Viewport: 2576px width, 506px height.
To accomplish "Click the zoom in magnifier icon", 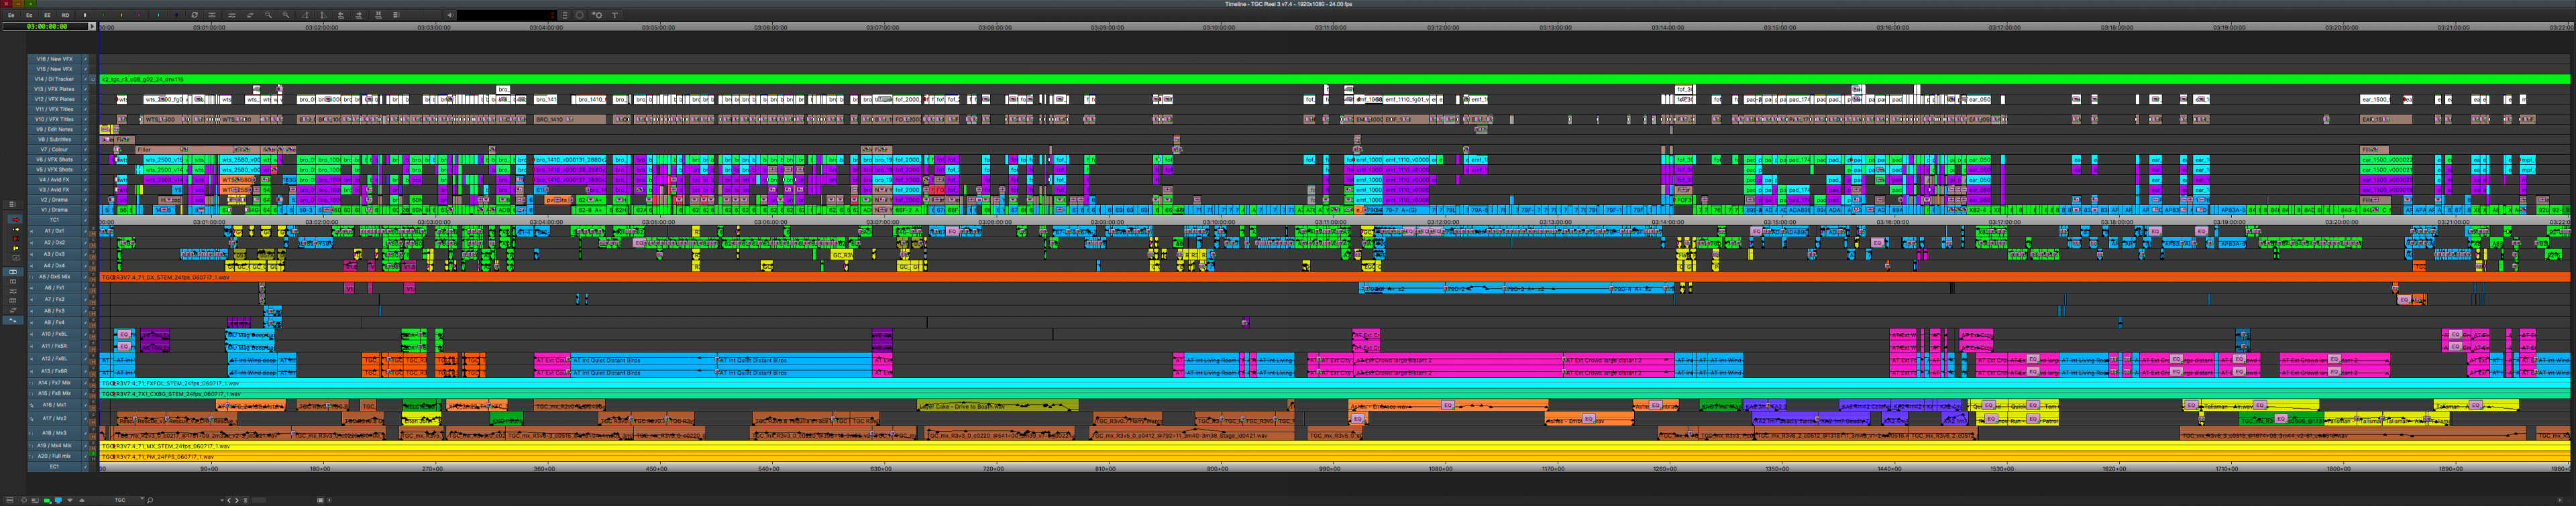I will [x=286, y=16].
